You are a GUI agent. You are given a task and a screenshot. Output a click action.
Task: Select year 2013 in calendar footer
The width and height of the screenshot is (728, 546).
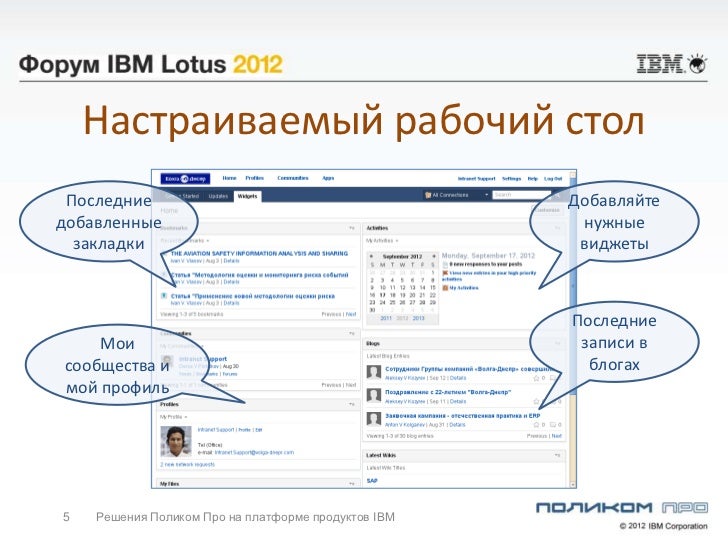coord(418,318)
